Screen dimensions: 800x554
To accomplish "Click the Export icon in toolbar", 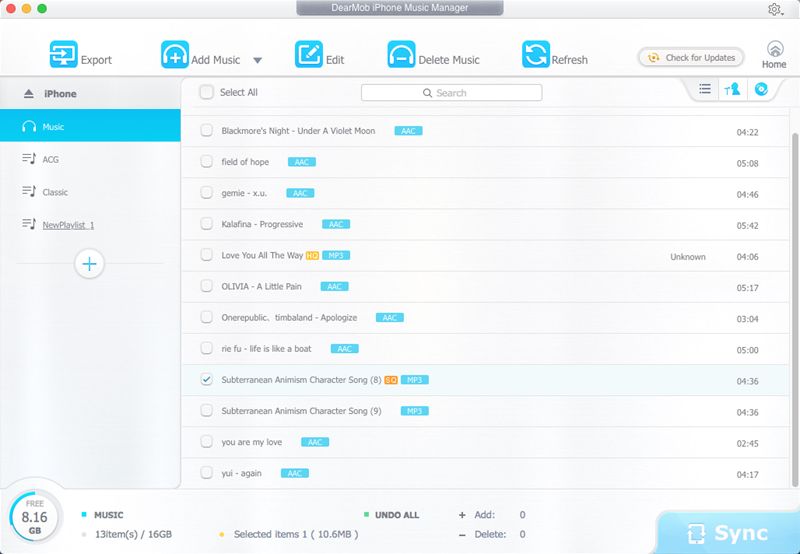I will (x=63, y=55).
